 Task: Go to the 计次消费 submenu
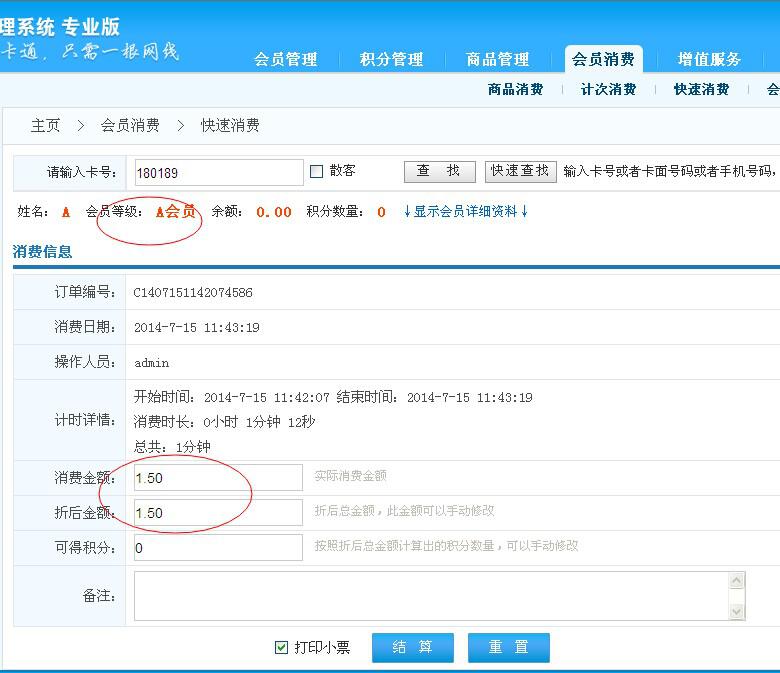[x=608, y=89]
